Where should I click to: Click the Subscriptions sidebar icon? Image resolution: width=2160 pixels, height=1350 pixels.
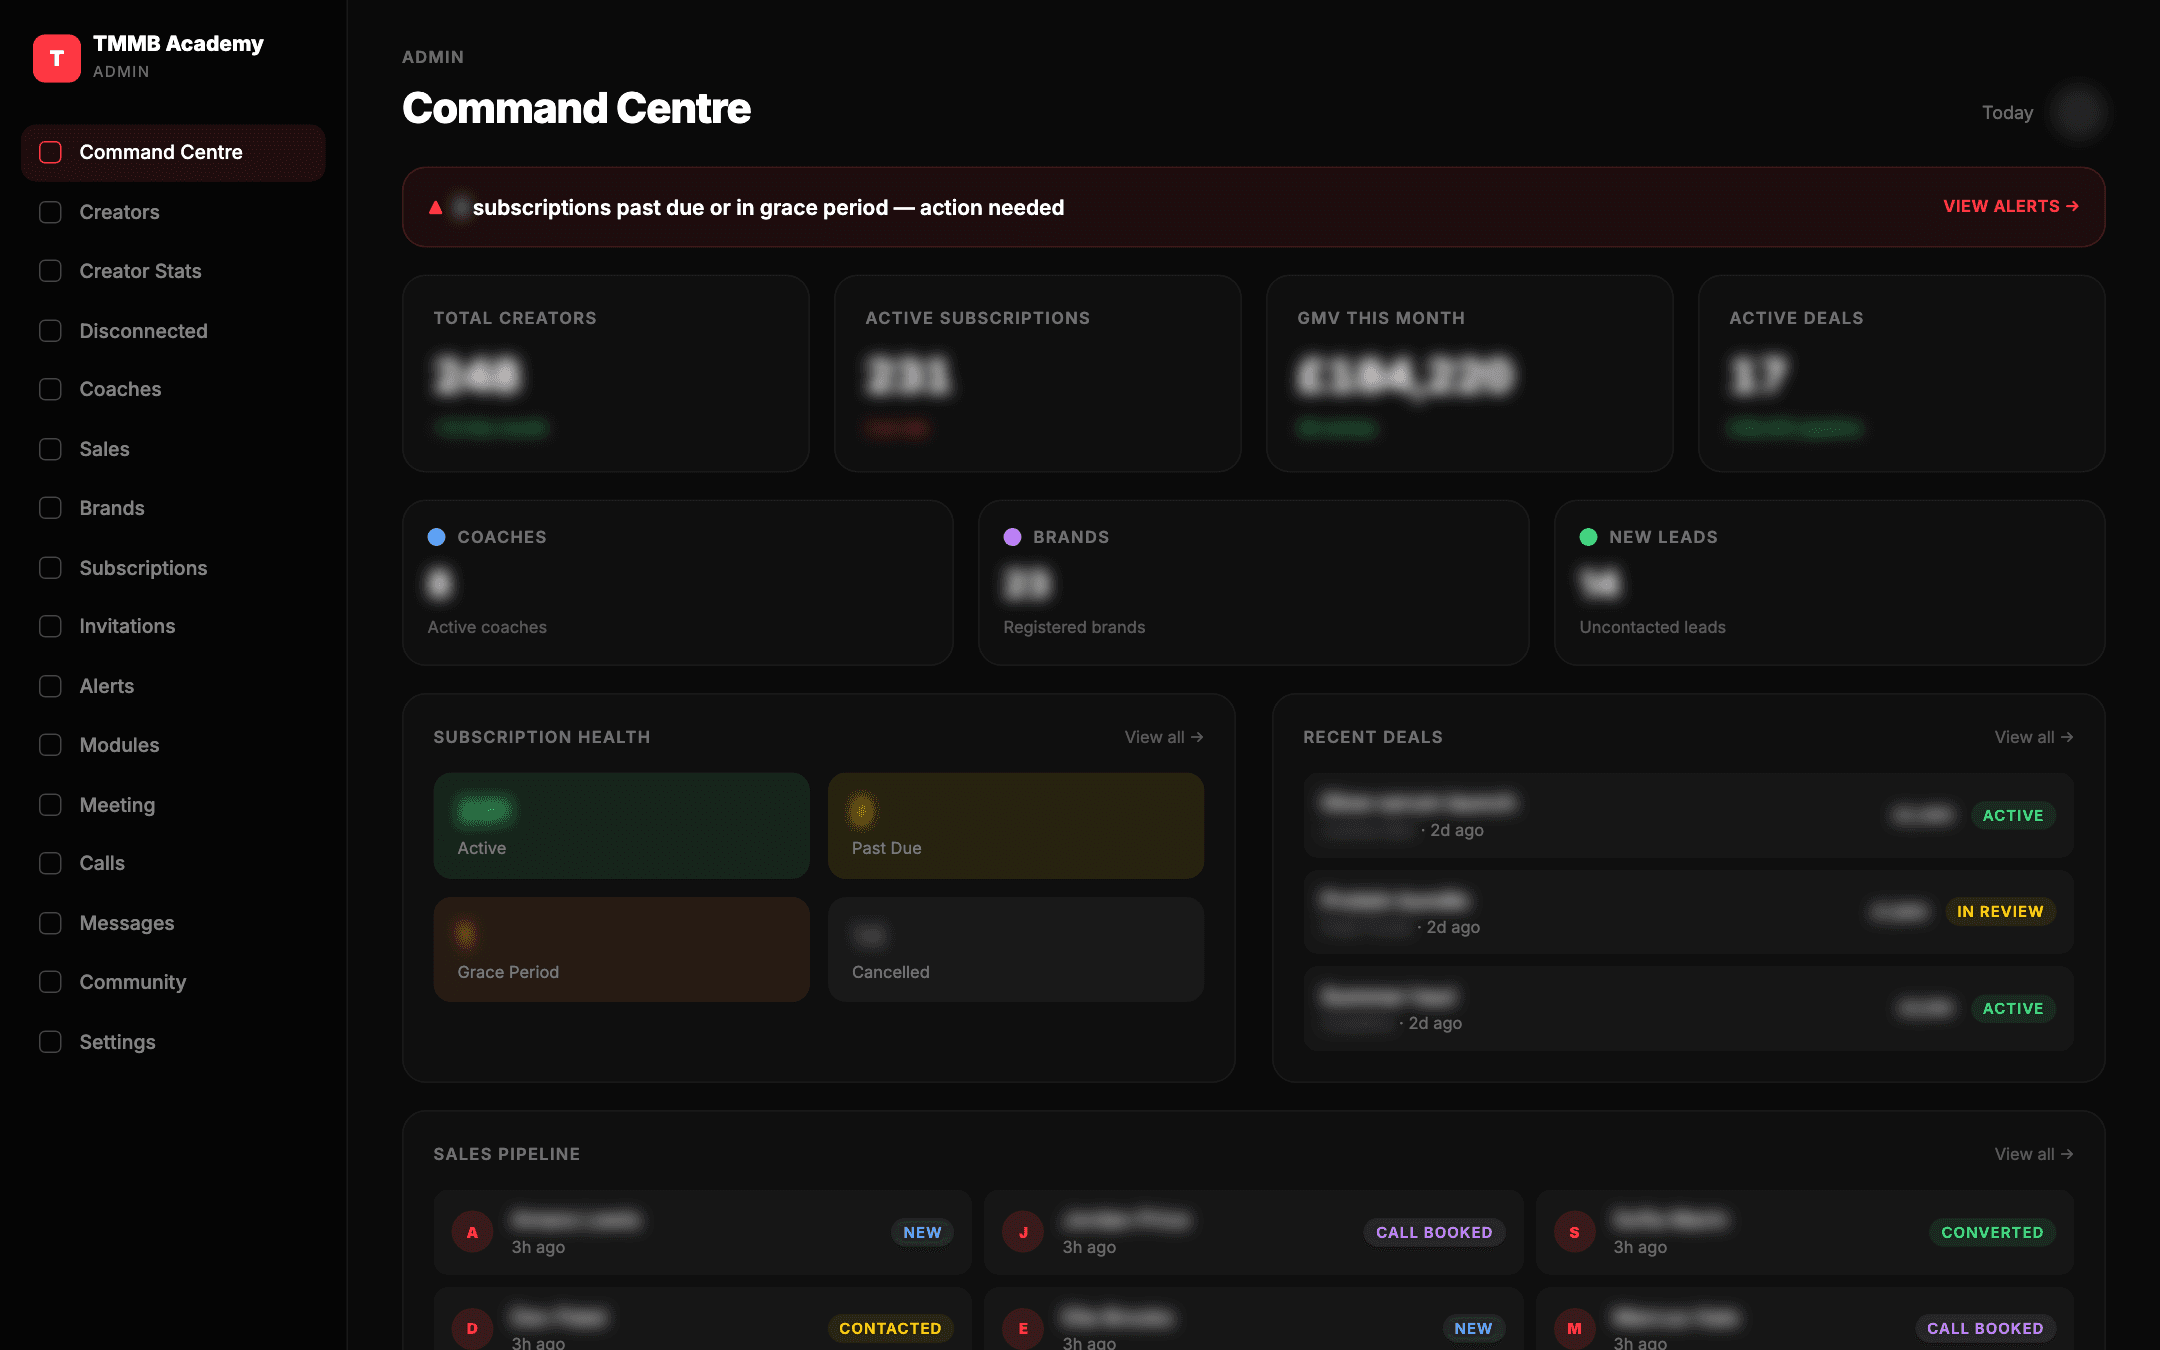pyautogui.click(x=50, y=568)
